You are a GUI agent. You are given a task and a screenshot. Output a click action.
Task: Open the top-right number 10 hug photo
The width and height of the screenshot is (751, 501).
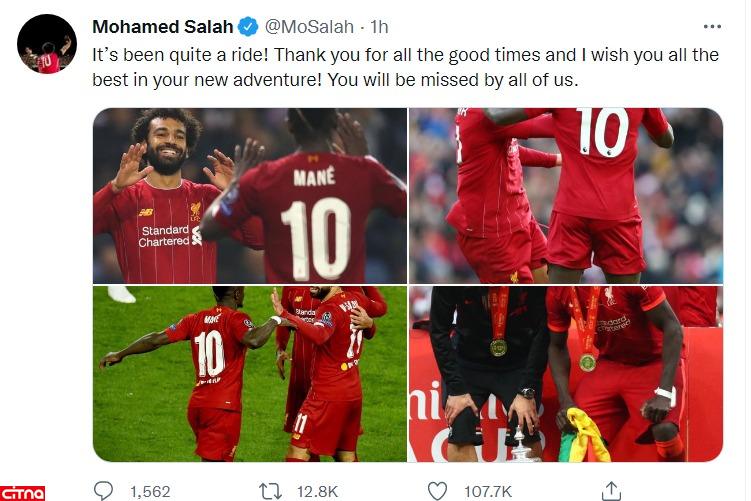[x=566, y=195]
